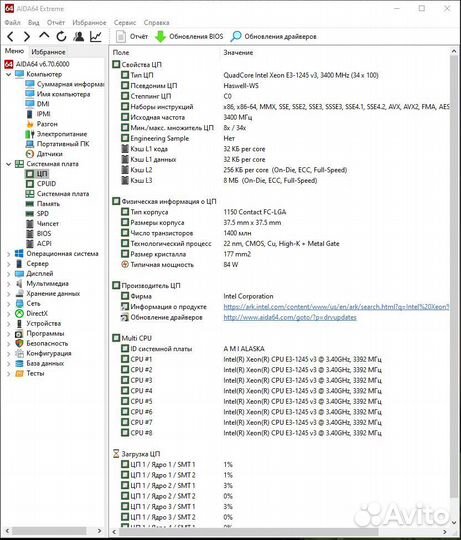Expand the Операционная система node

pos(9,254)
